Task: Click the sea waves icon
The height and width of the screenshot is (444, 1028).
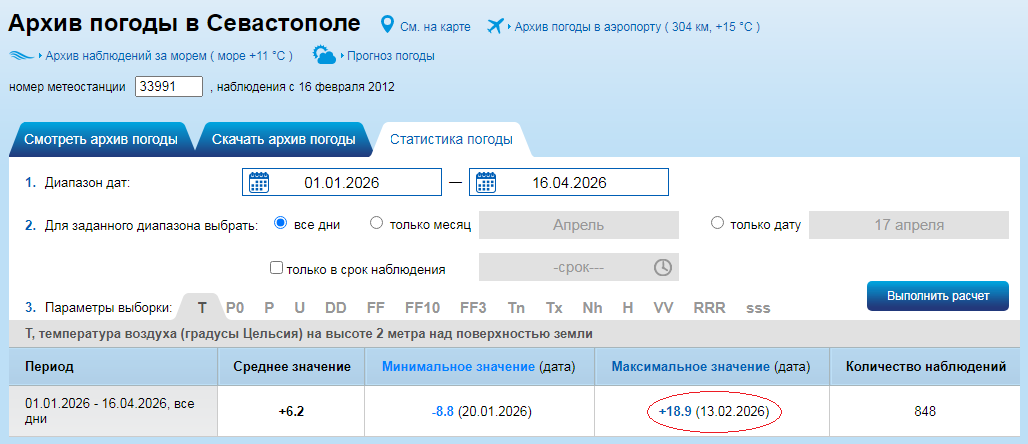Action: point(21,56)
